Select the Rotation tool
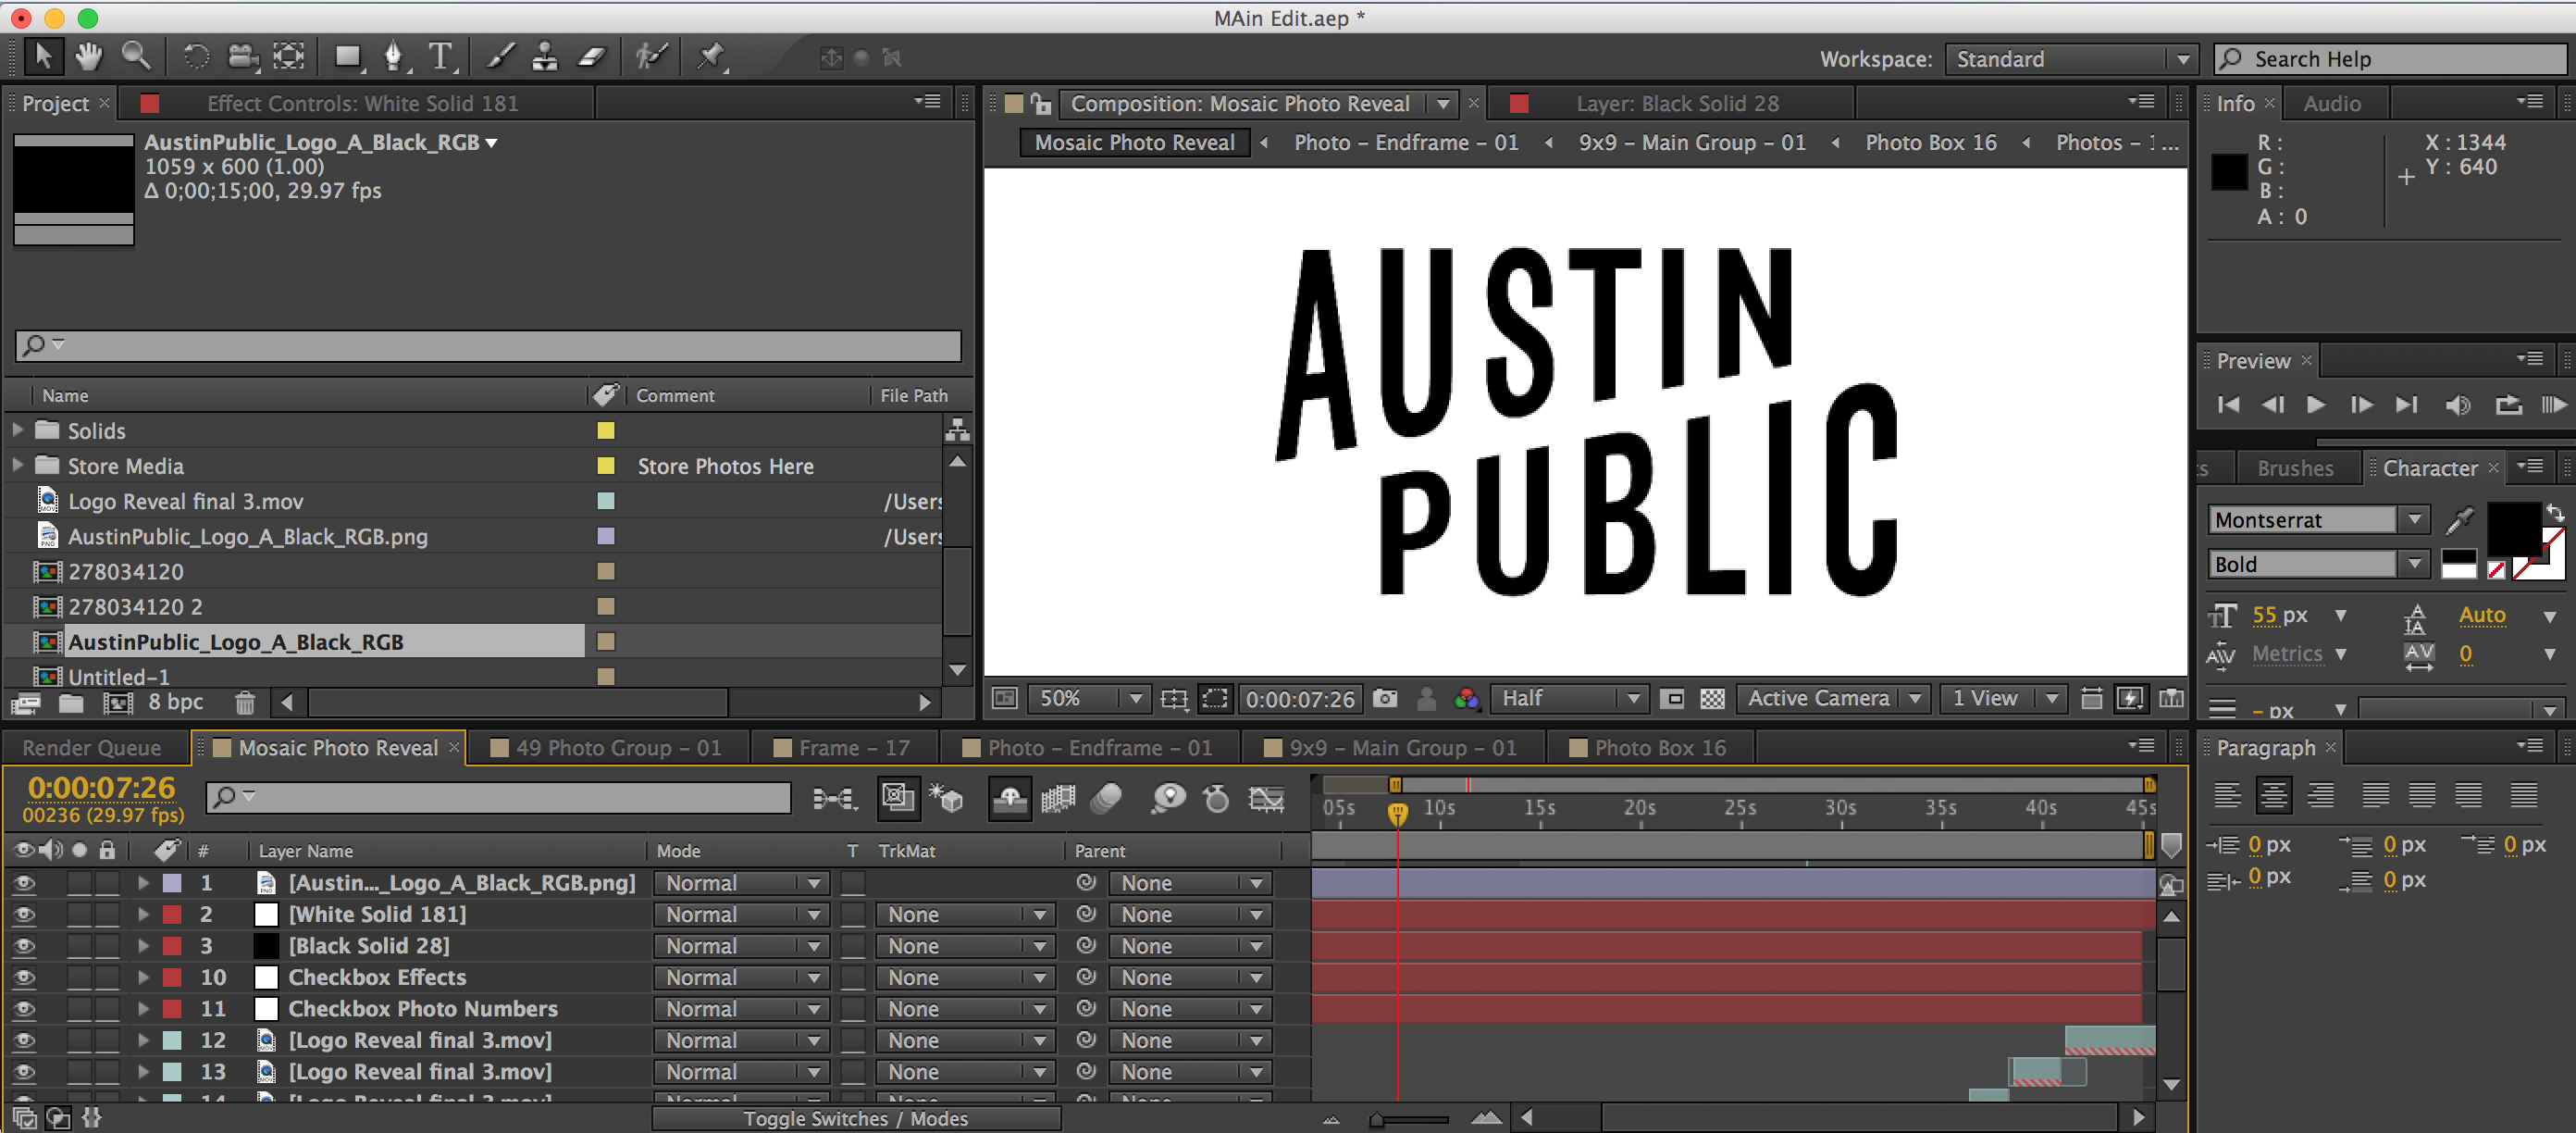The image size is (2576, 1133). click(196, 57)
